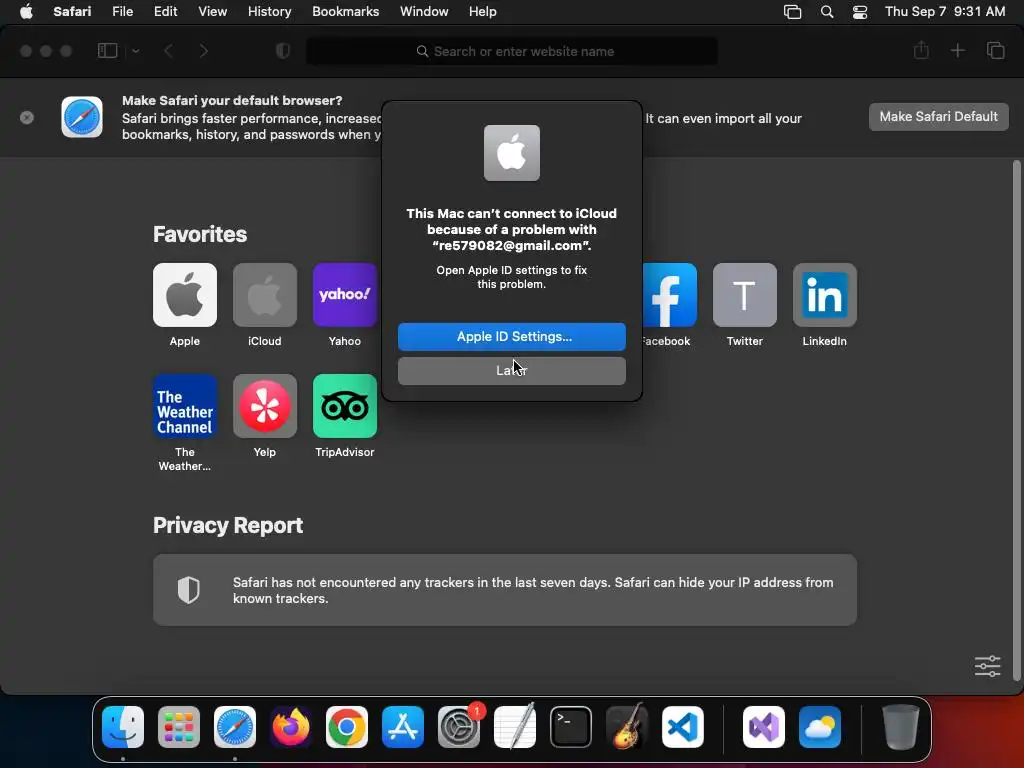This screenshot has height=768, width=1024.
Task: Open TextEdit from the Dock
Action: click(x=515, y=727)
